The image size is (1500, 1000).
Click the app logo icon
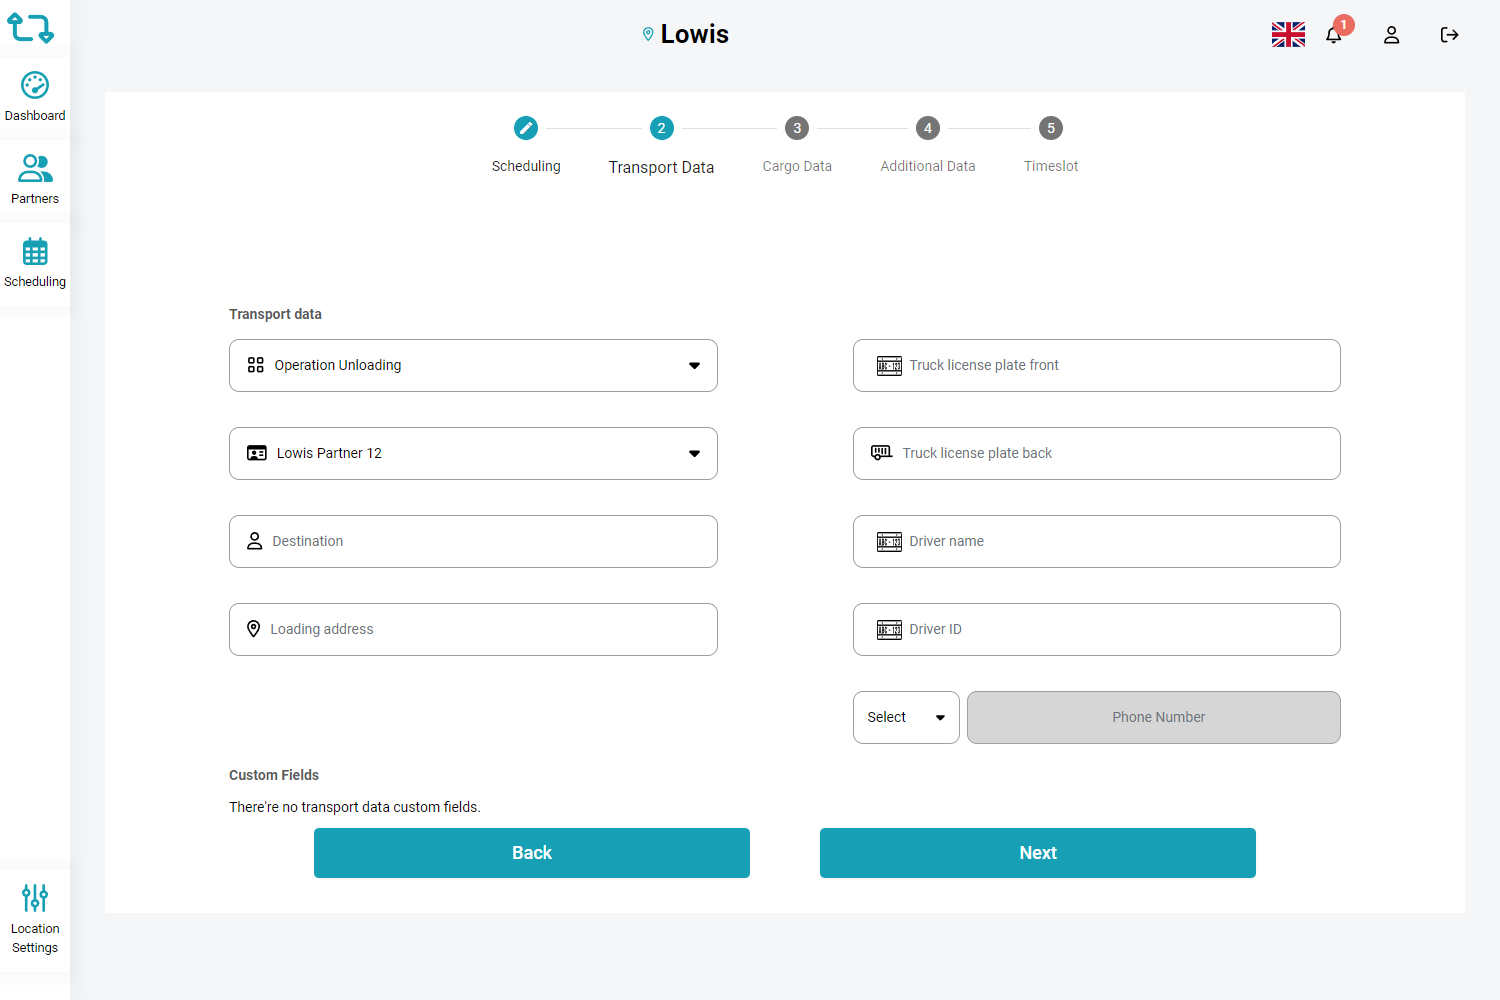click(31, 28)
